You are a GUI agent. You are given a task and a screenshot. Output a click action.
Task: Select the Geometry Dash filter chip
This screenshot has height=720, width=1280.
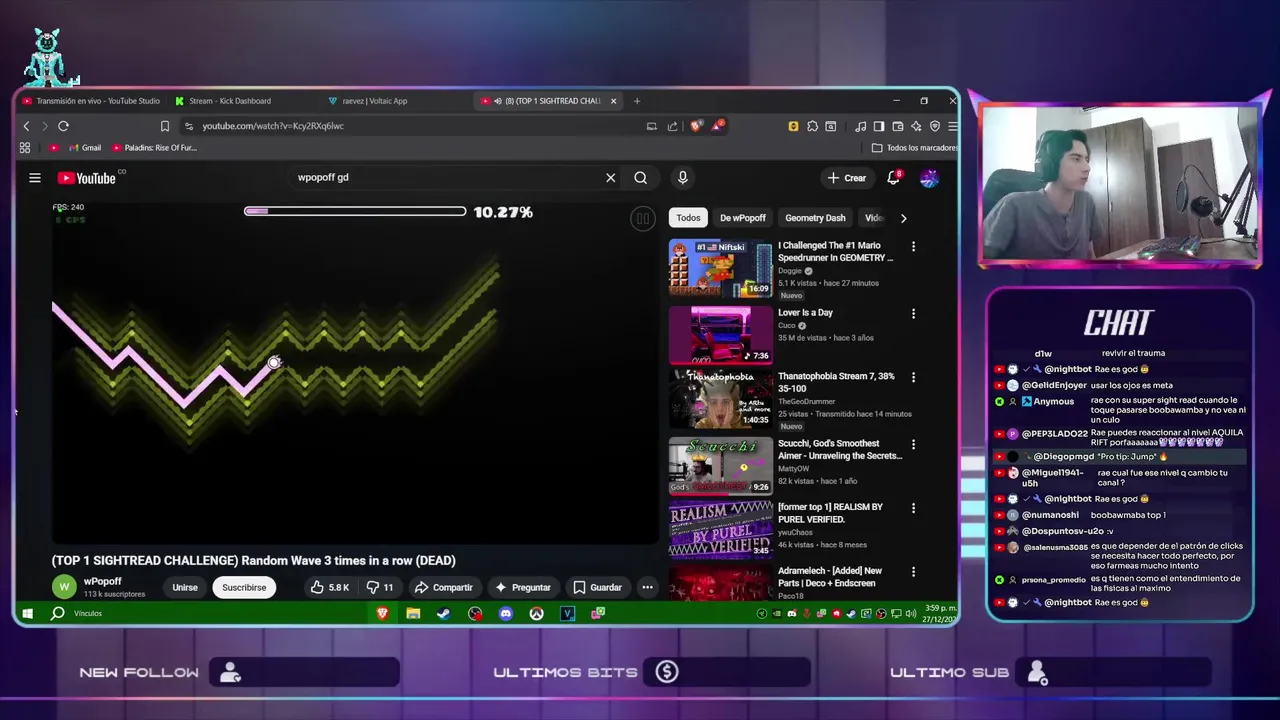[x=815, y=218]
